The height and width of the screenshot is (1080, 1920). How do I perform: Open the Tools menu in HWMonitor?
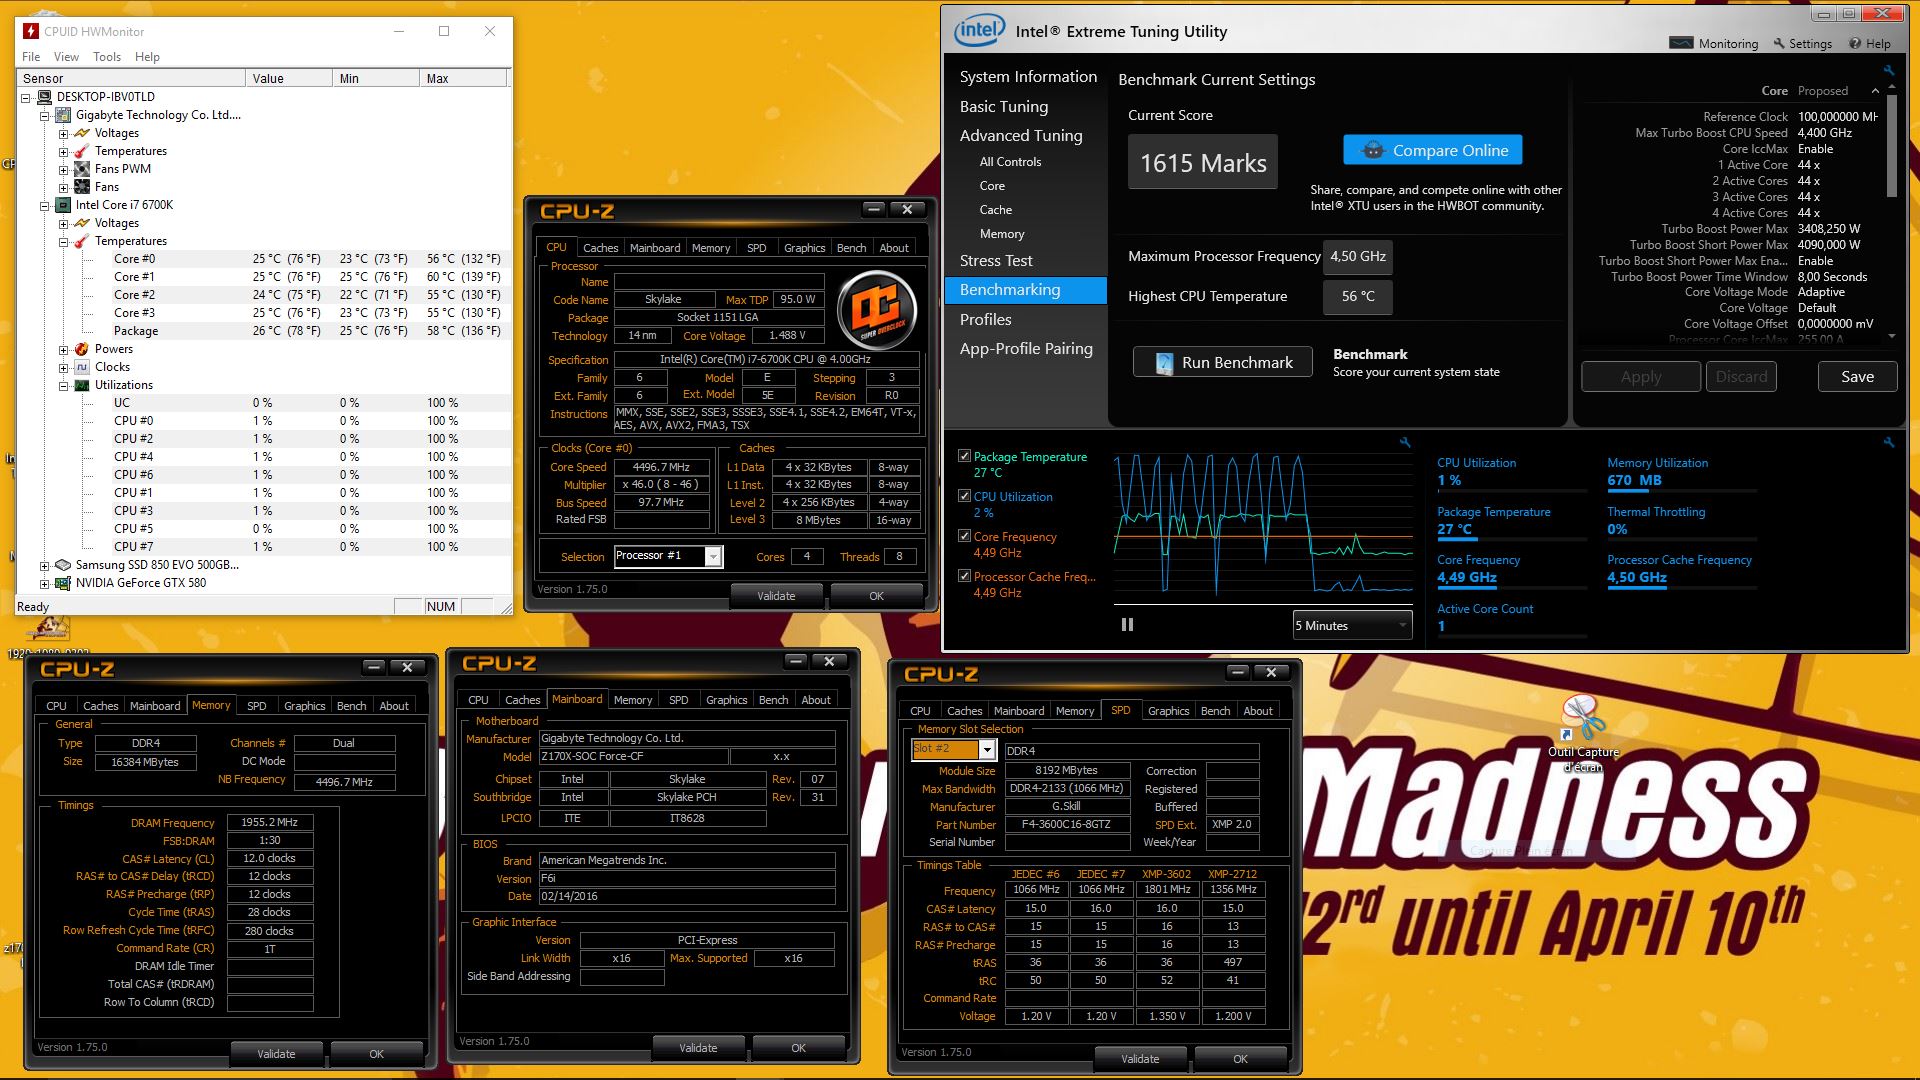pyautogui.click(x=107, y=57)
